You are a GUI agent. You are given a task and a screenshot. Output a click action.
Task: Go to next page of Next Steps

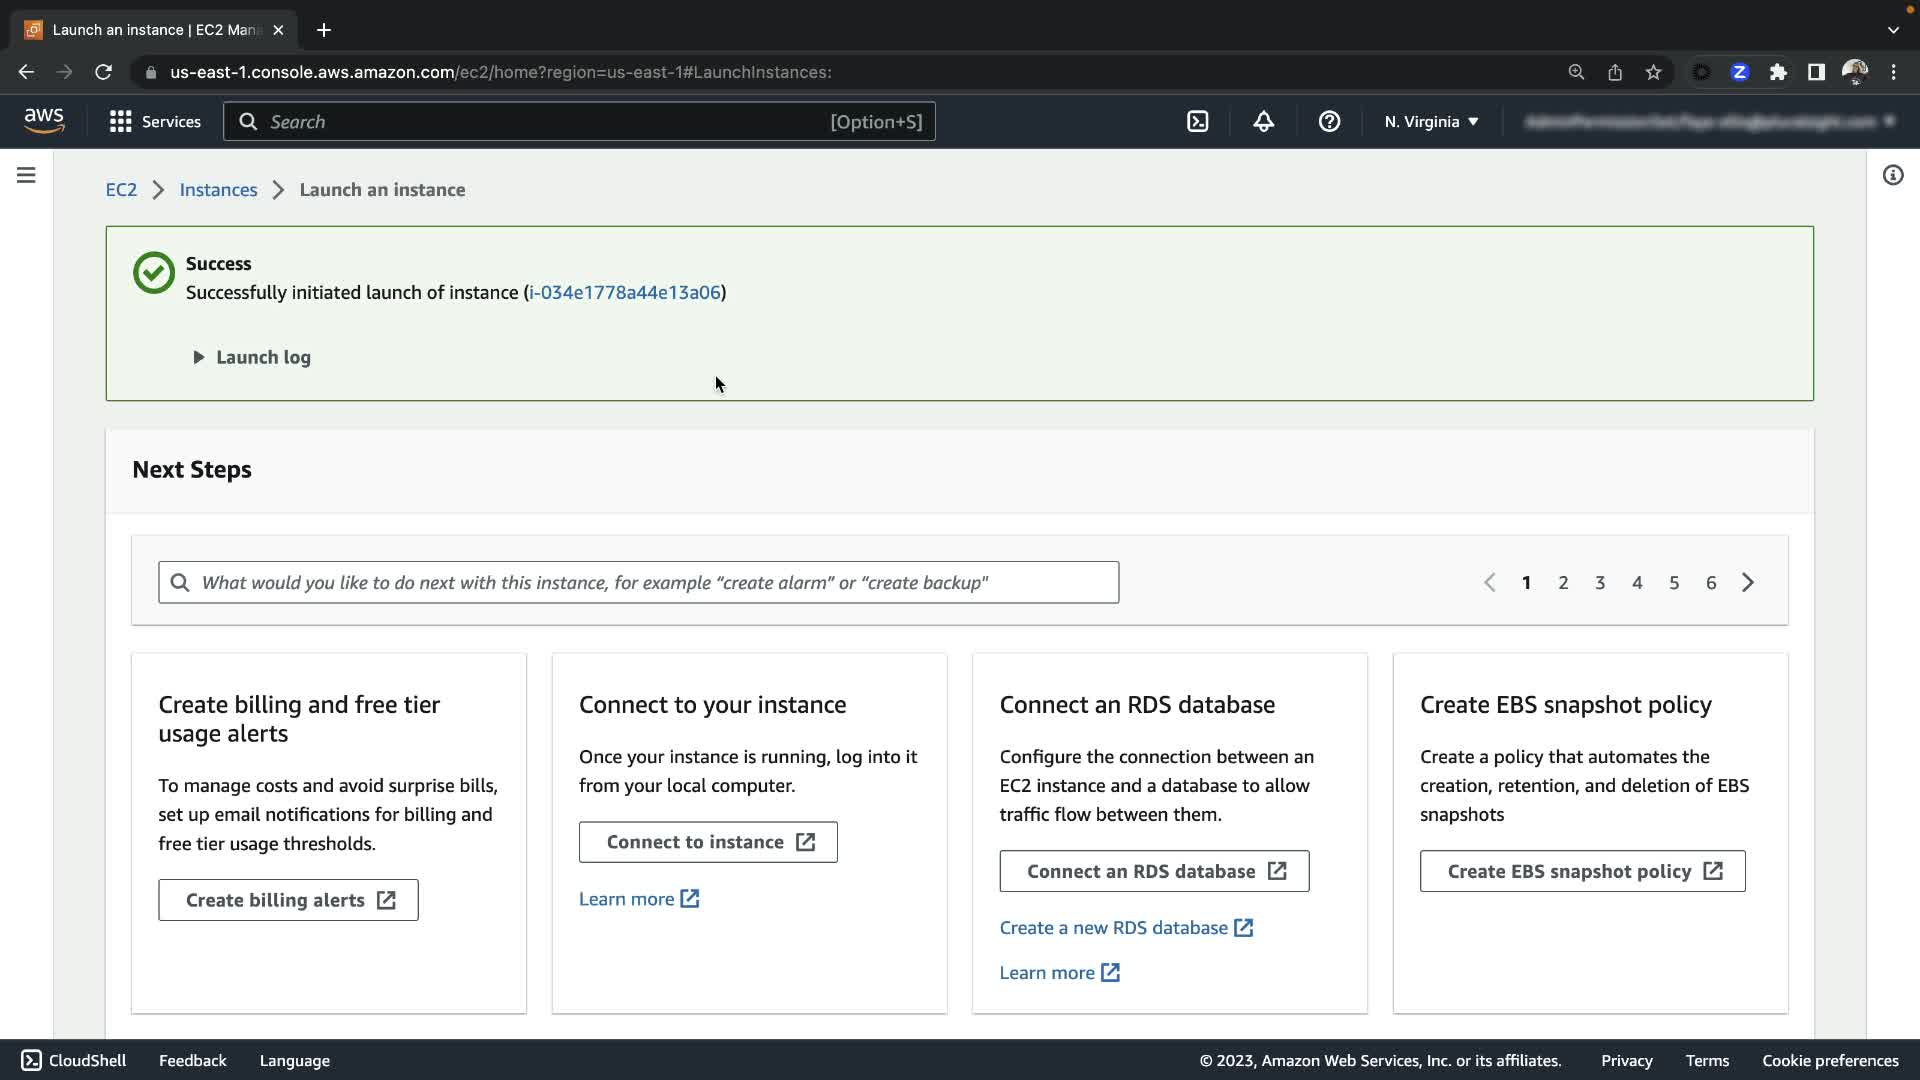(1748, 582)
